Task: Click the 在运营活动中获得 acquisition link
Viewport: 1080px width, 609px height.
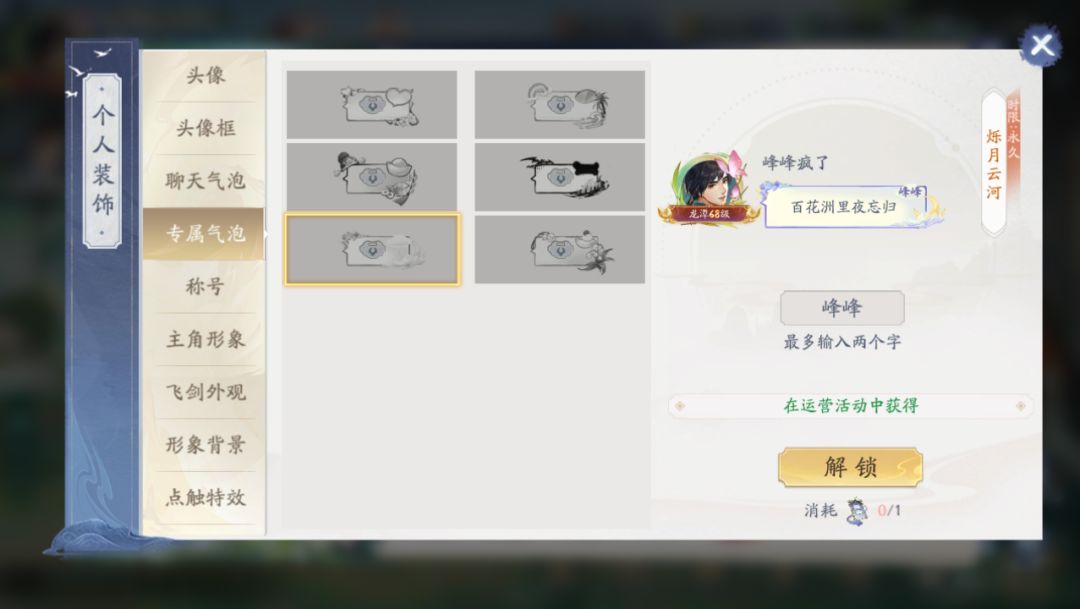Action: [x=851, y=405]
